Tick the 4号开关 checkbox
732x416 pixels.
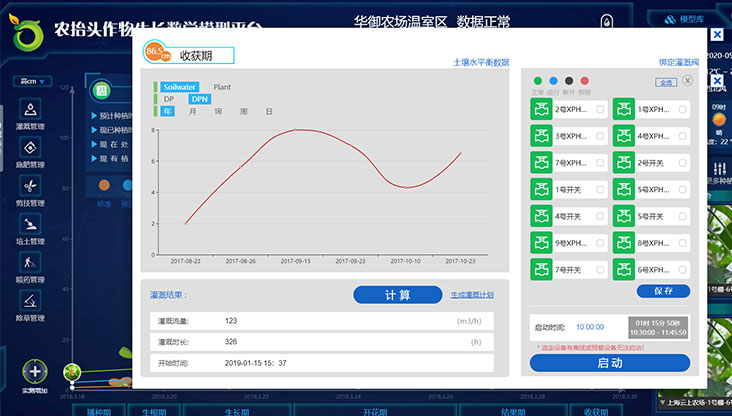tap(599, 216)
